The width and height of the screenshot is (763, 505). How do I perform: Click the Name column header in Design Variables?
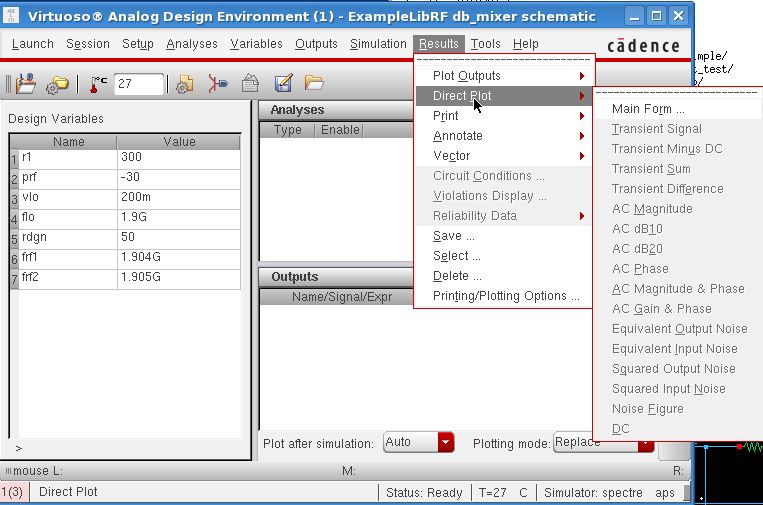tap(68, 142)
